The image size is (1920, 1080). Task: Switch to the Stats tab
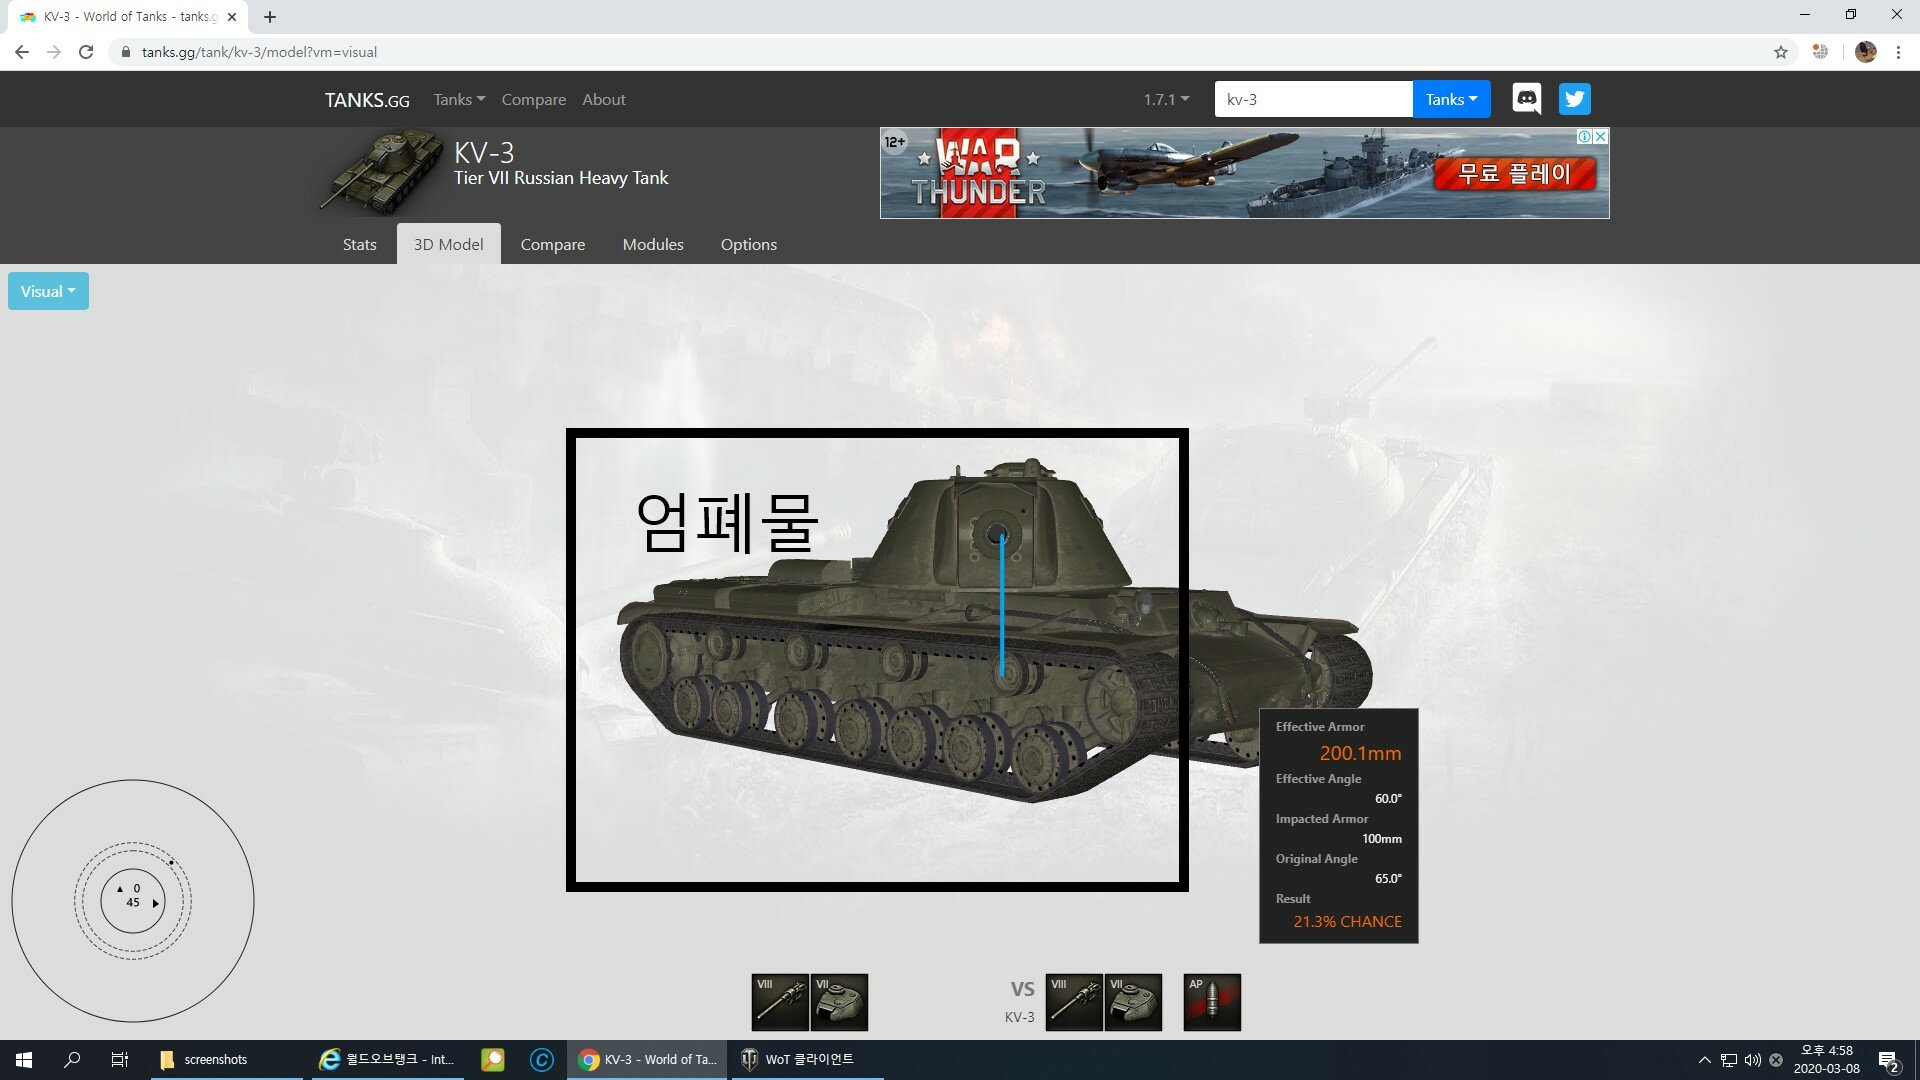pyautogui.click(x=359, y=244)
